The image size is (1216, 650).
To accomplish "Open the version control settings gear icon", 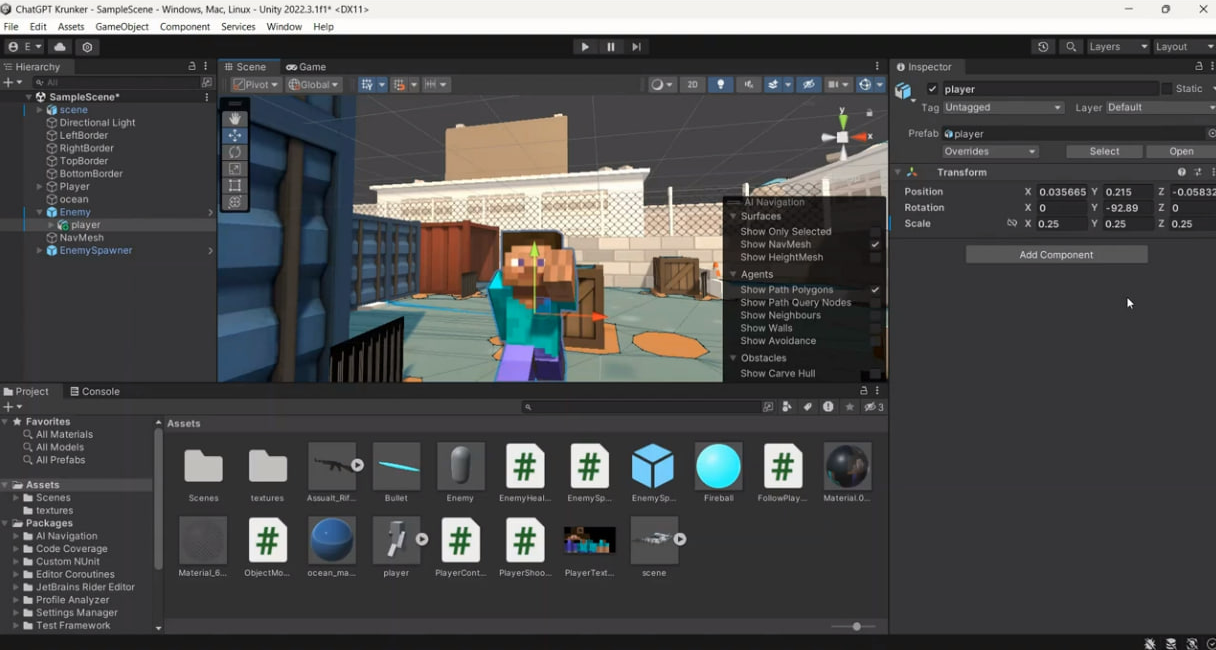I will 87,47.
